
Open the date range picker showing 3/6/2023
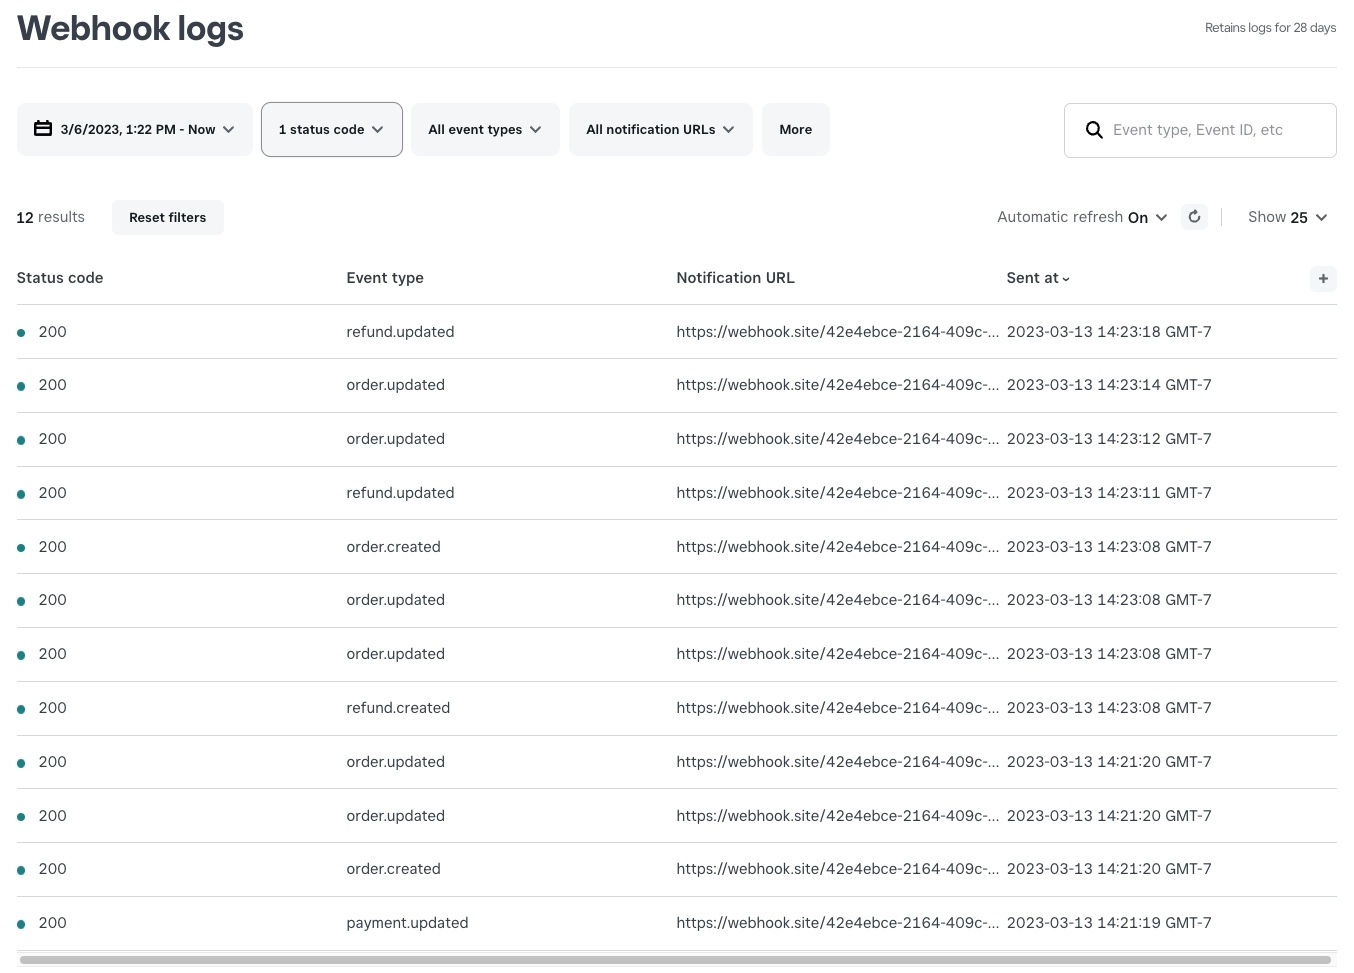[135, 129]
